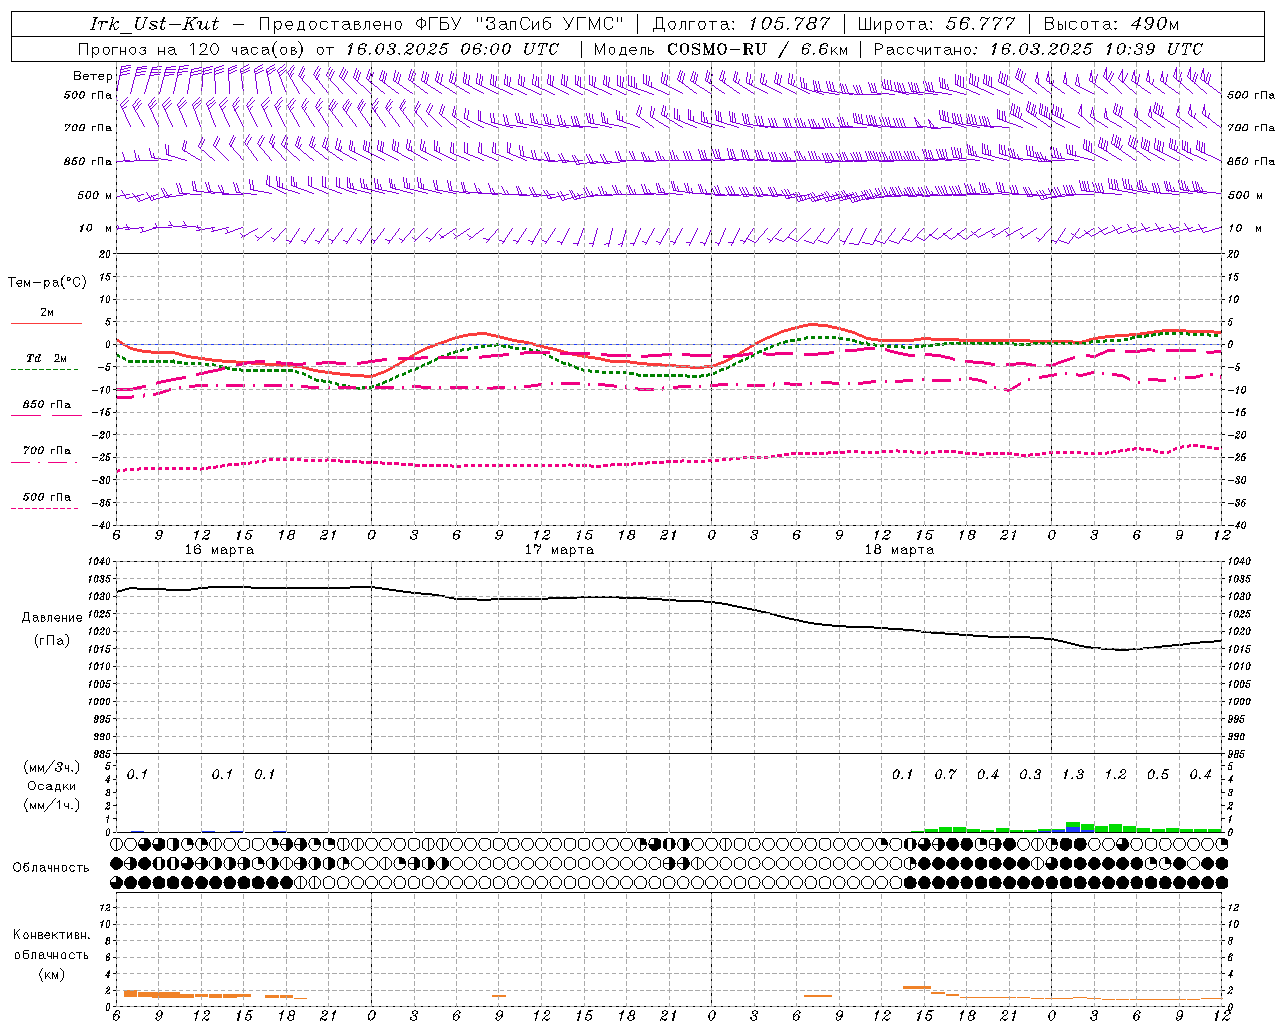Image resolution: width=1280 pixels, height=1024 pixels.
Task: Select the precipitation value 0.5
Action: coord(1158,775)
